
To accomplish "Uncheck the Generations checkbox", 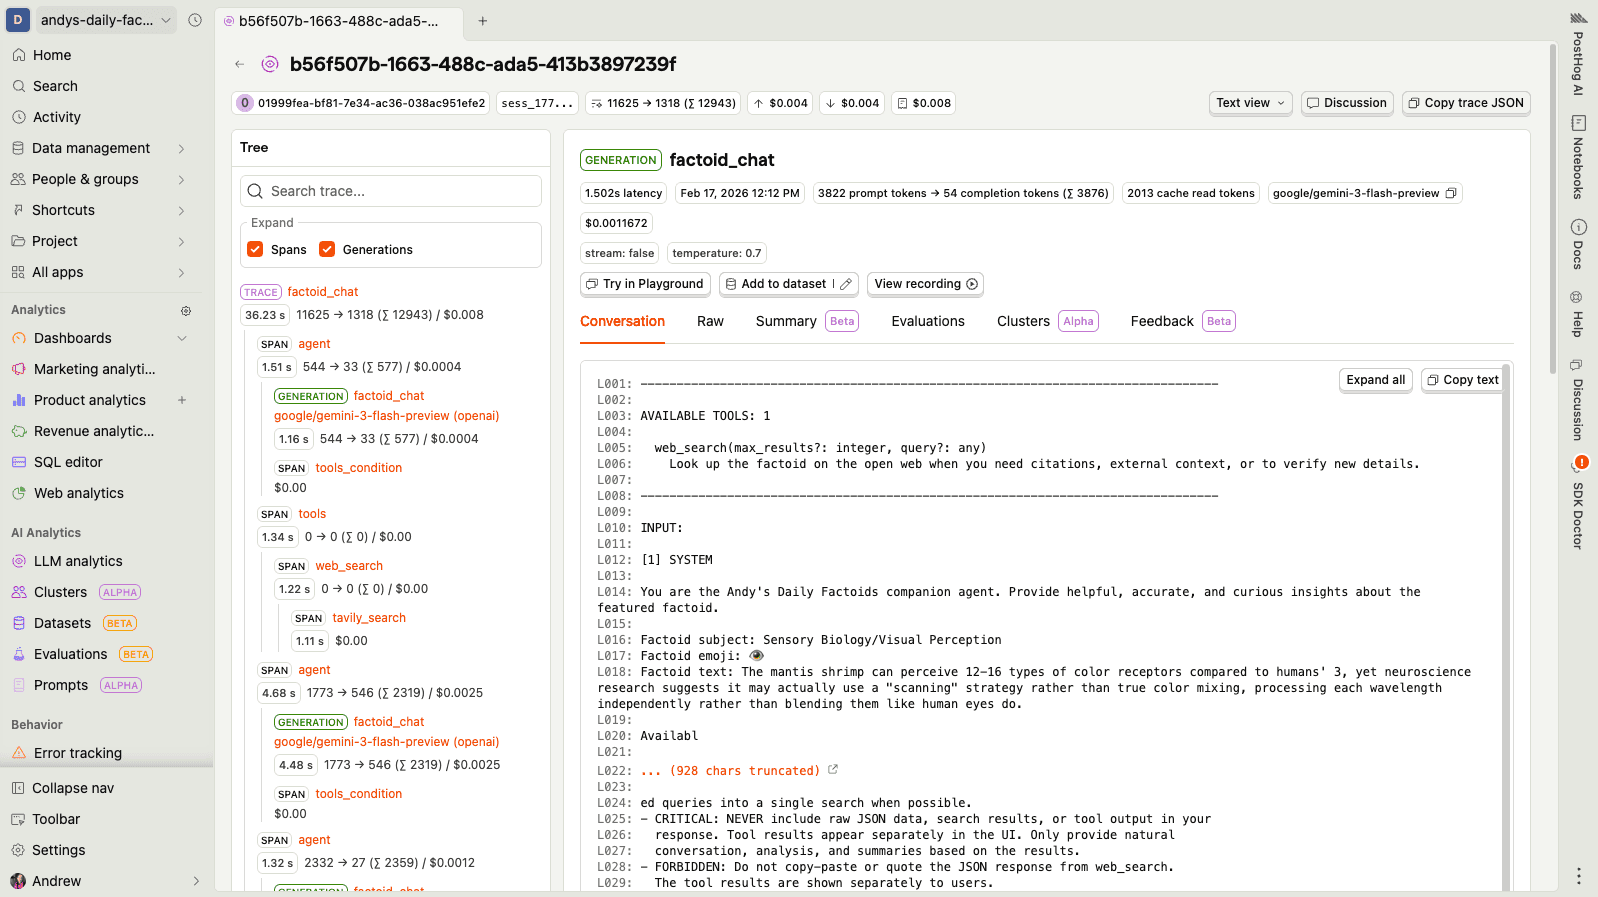I will pos(327,249).
